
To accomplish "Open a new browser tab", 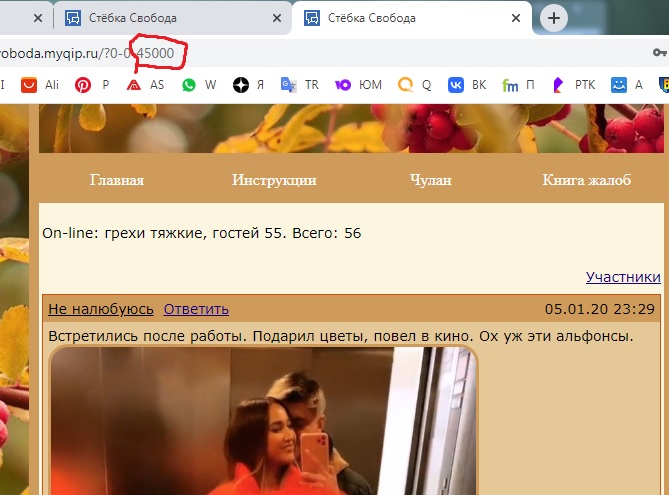I will coord(553,18).
